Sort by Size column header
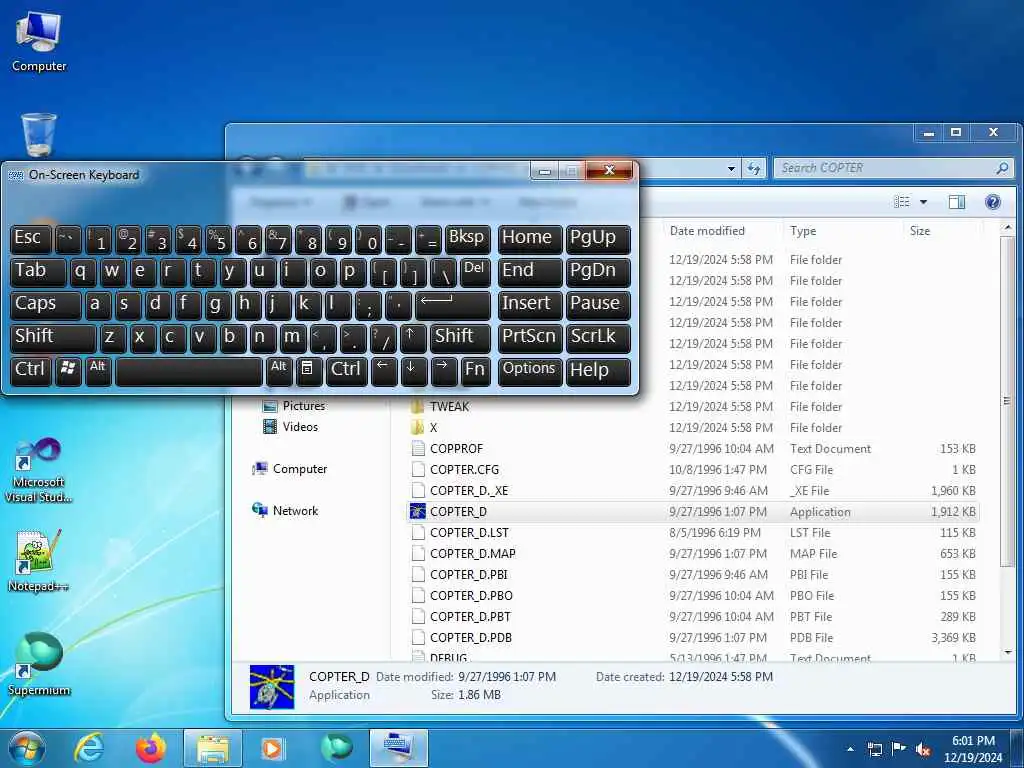Image resolution: width=1024 pixels, height=768 pixels. 942,231
